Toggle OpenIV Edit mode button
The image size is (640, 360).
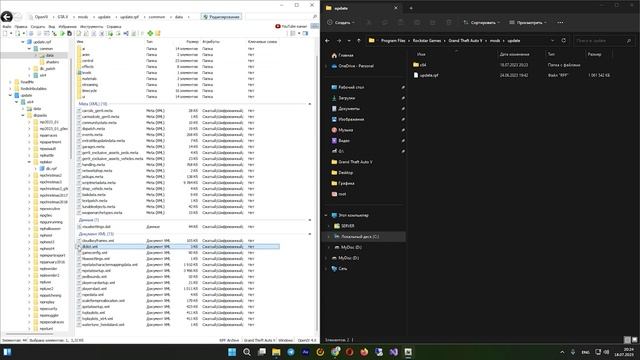tap(221, 17)
